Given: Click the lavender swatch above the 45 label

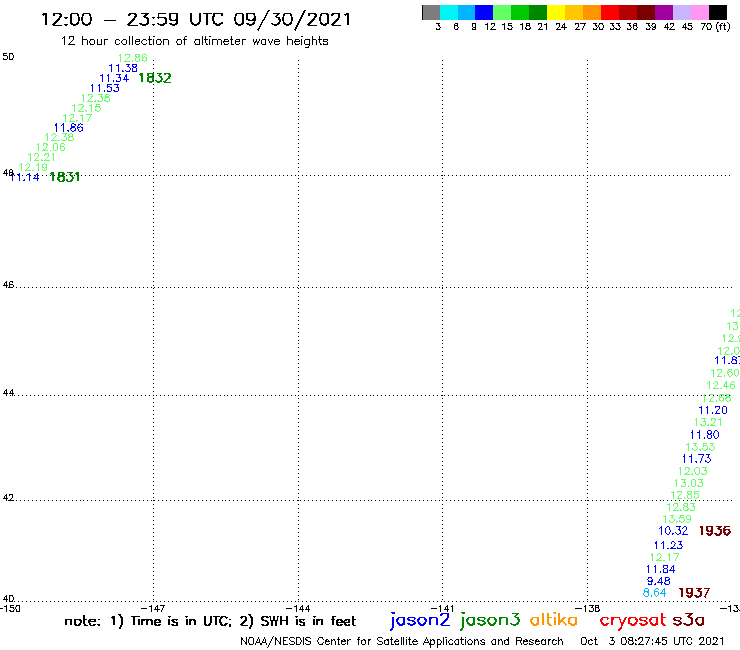Looking at the screenshot, I should 682,12.
